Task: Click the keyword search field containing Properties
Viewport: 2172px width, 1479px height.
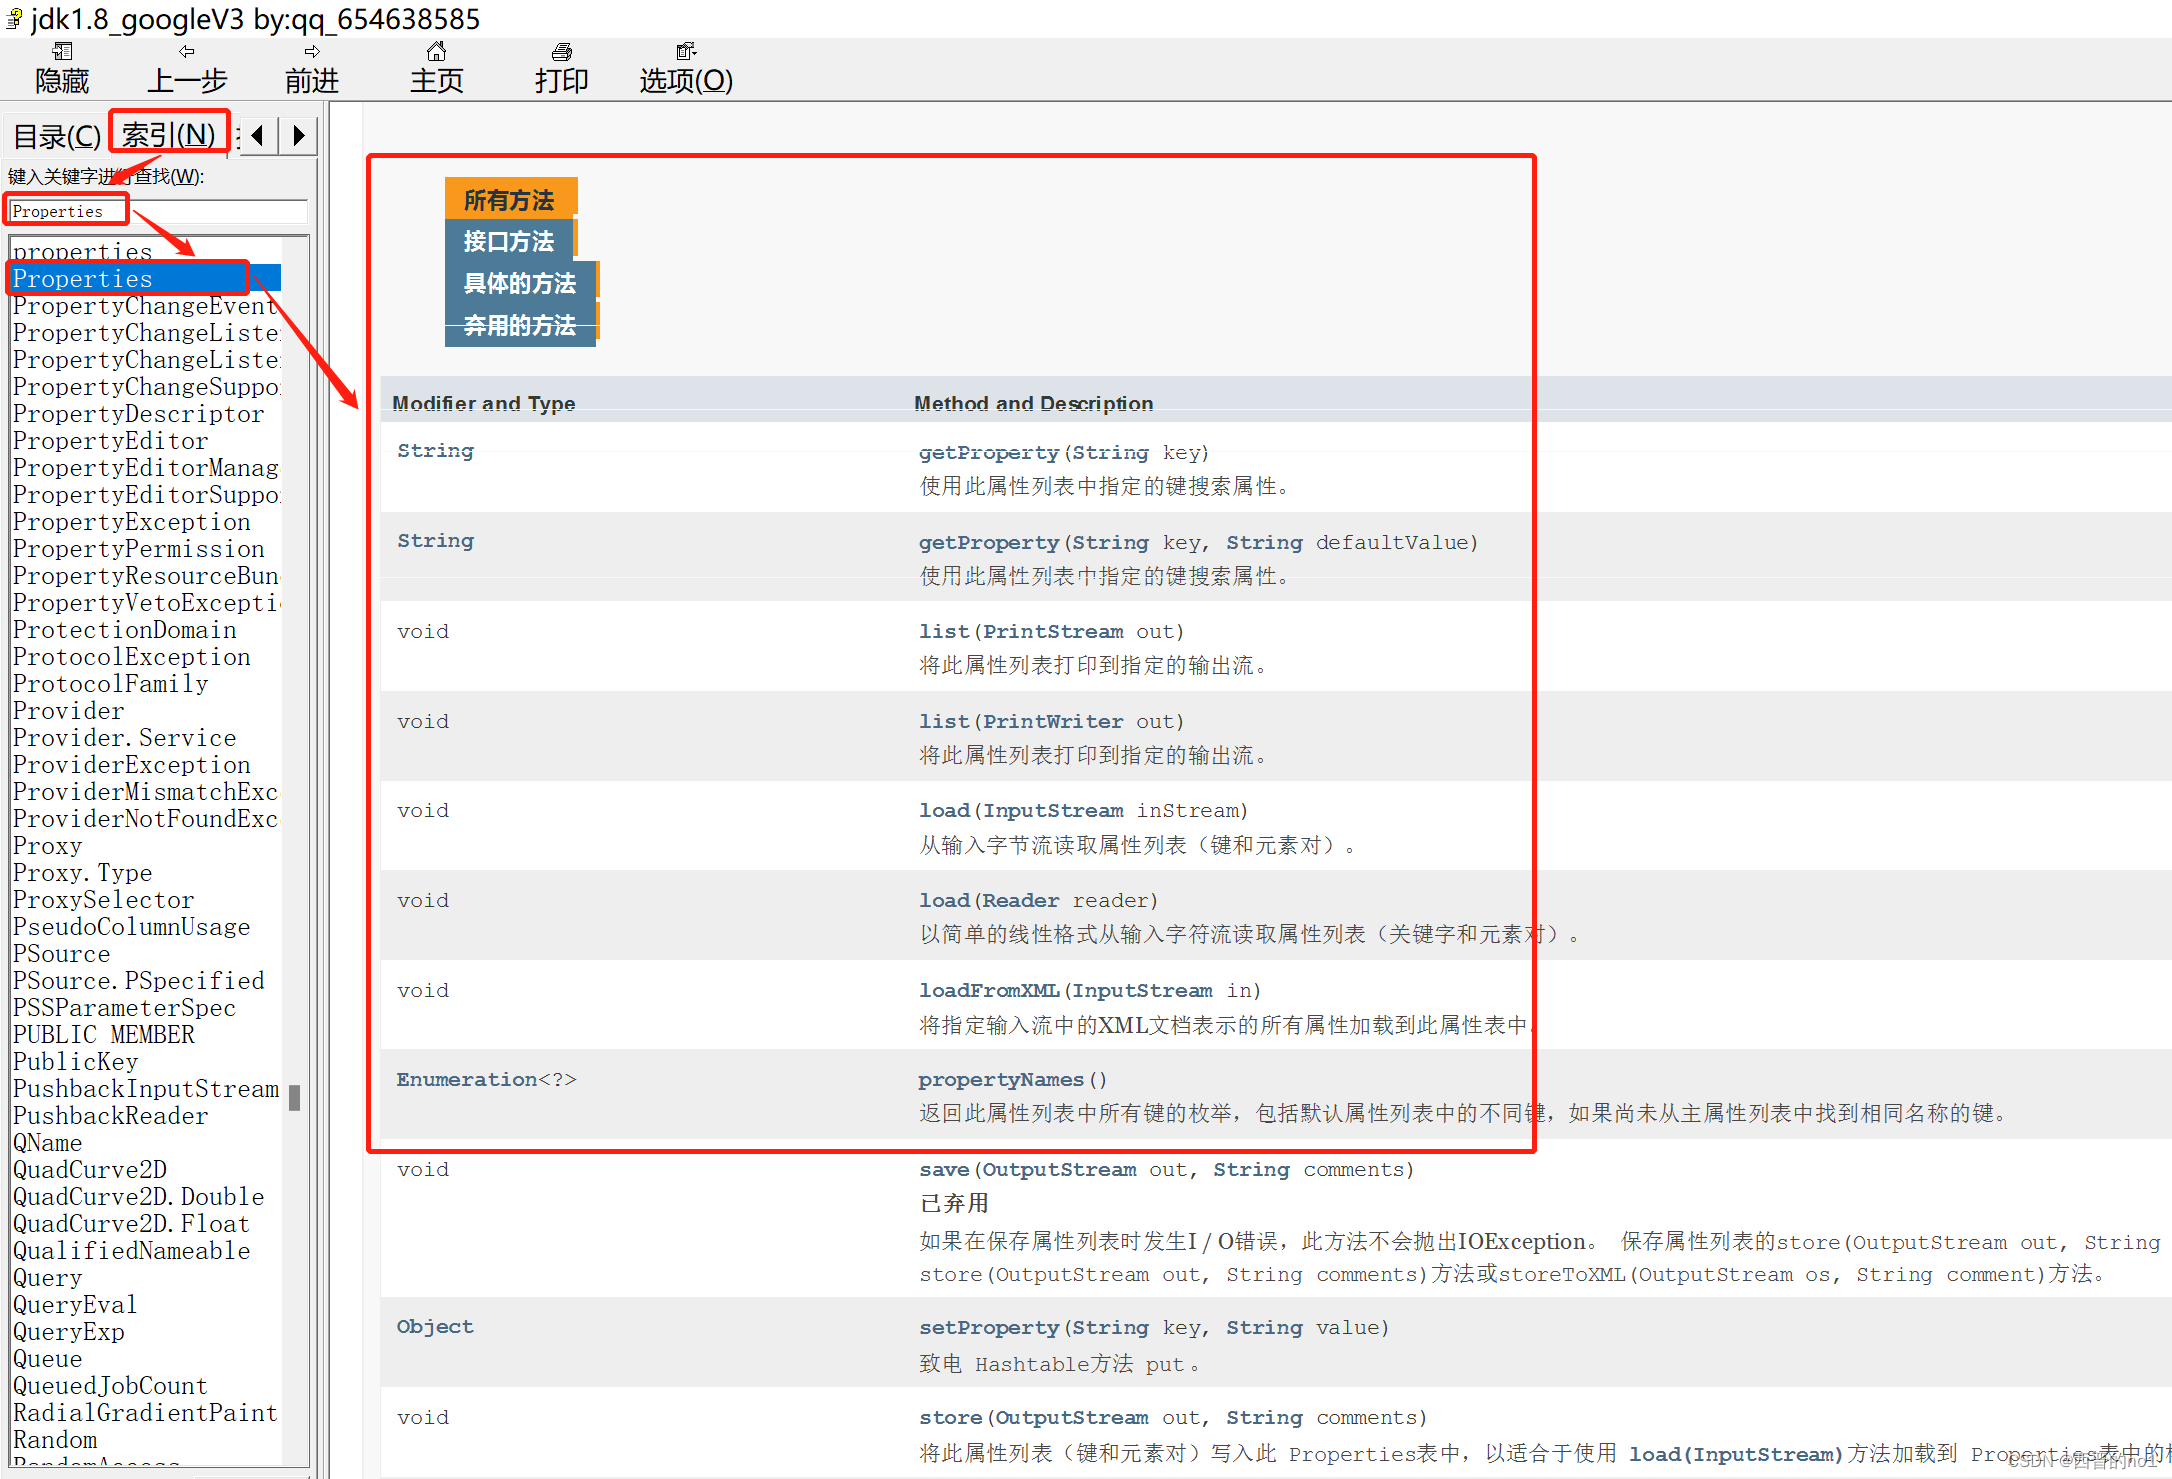Action: [158, 211]
